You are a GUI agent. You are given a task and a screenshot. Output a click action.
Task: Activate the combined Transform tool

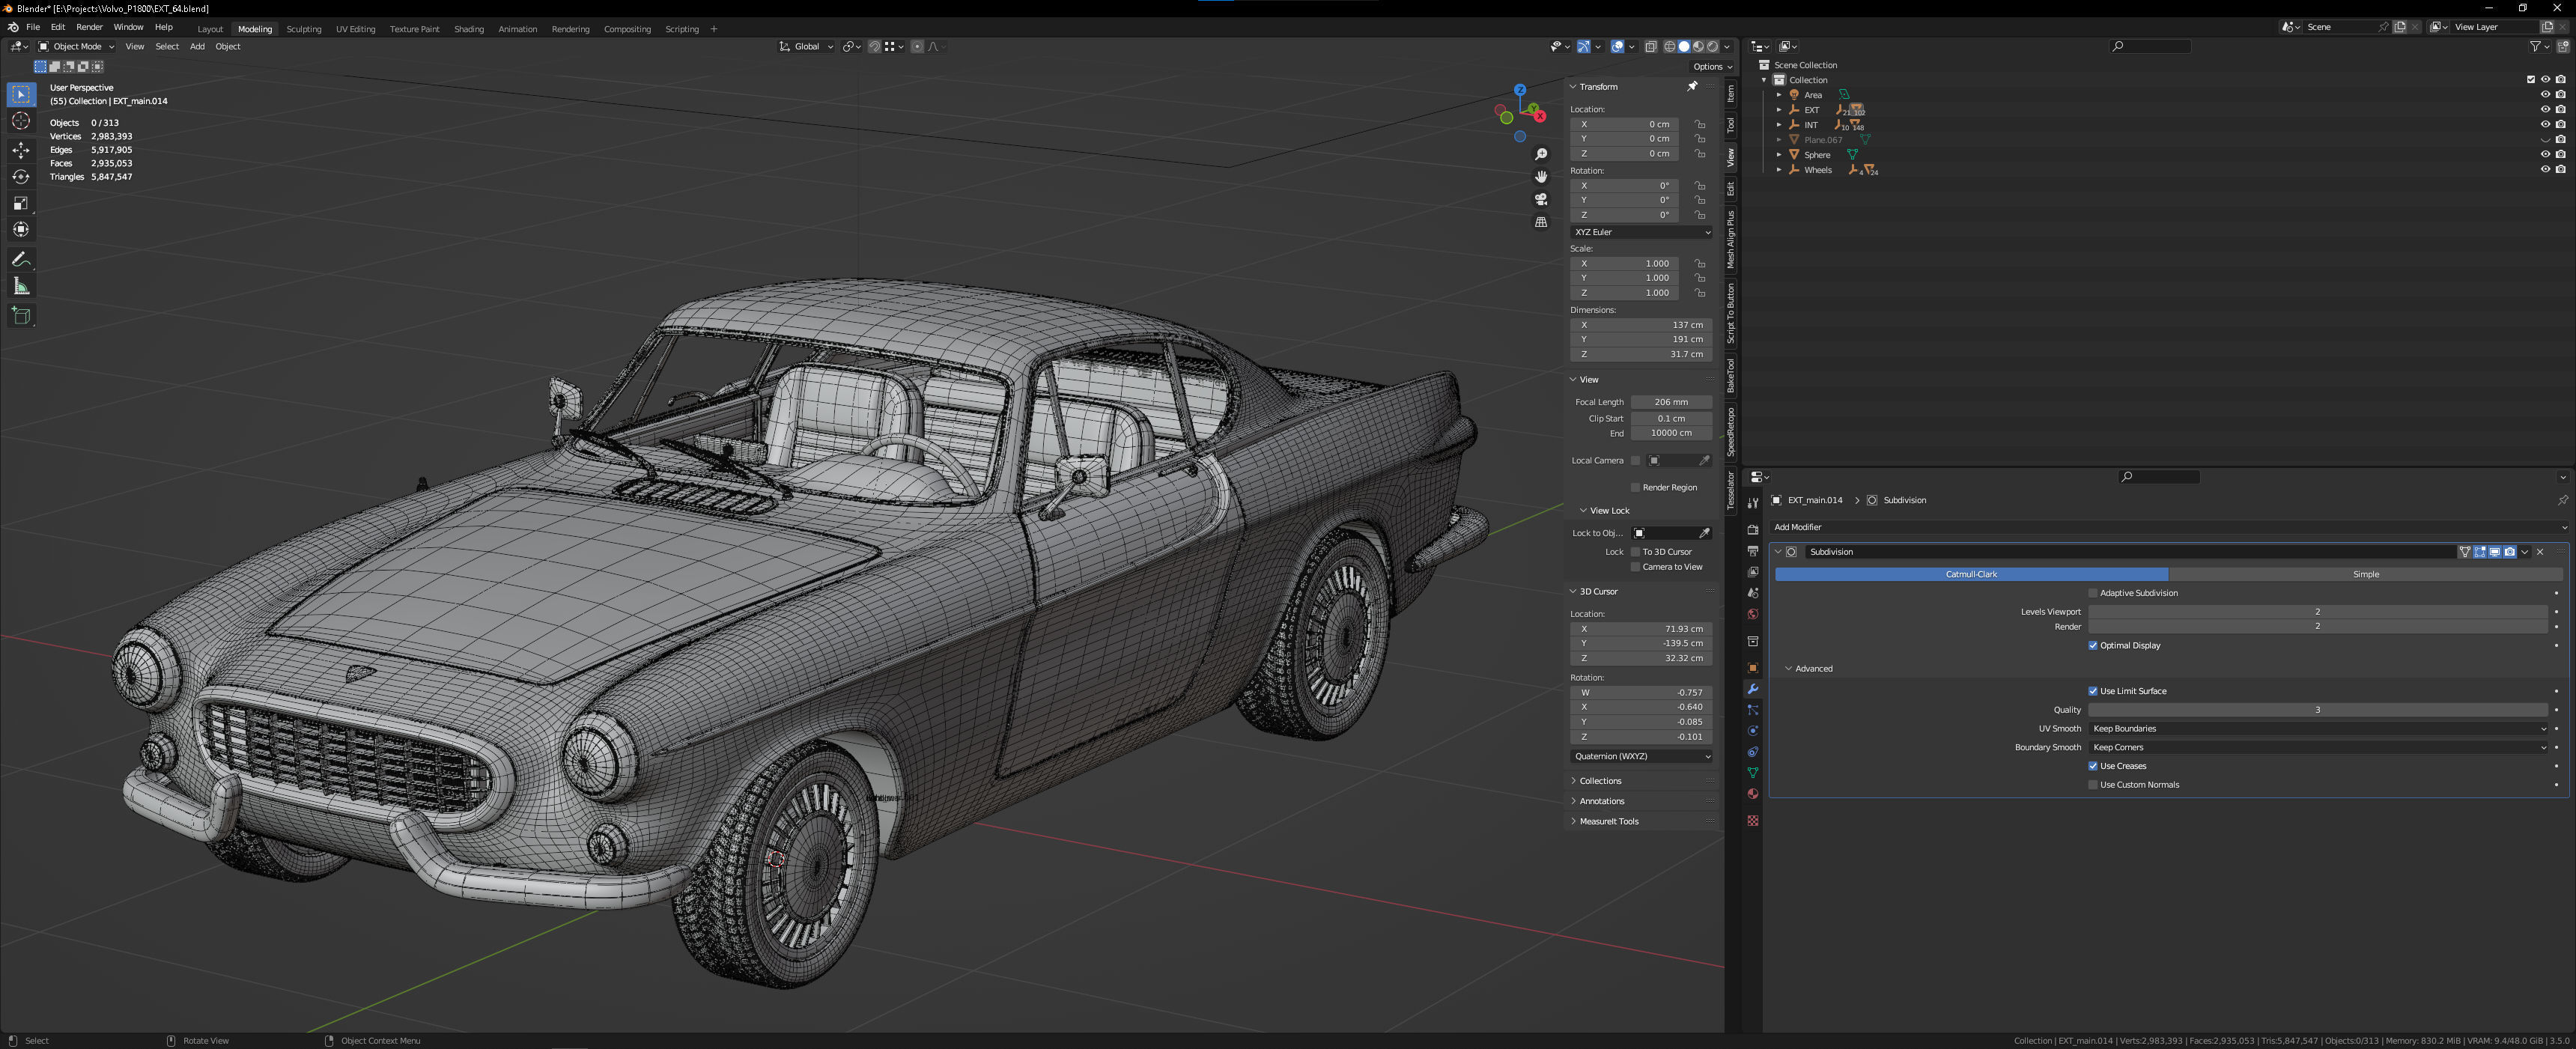[x=21, y=230]
